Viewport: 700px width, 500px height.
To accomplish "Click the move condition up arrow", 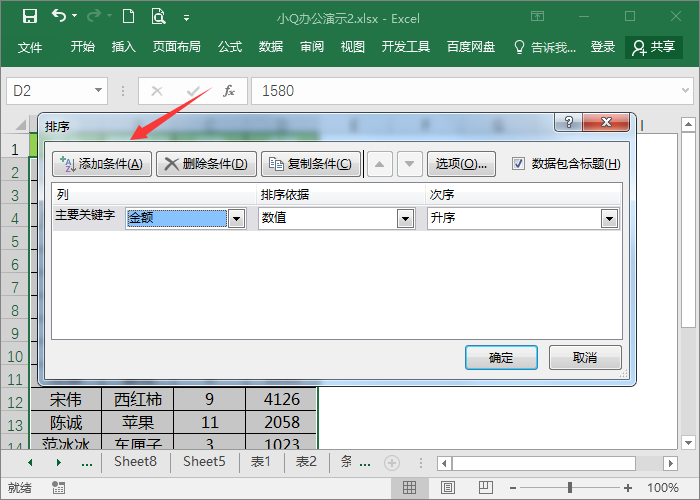I will [x=380, y=164].
